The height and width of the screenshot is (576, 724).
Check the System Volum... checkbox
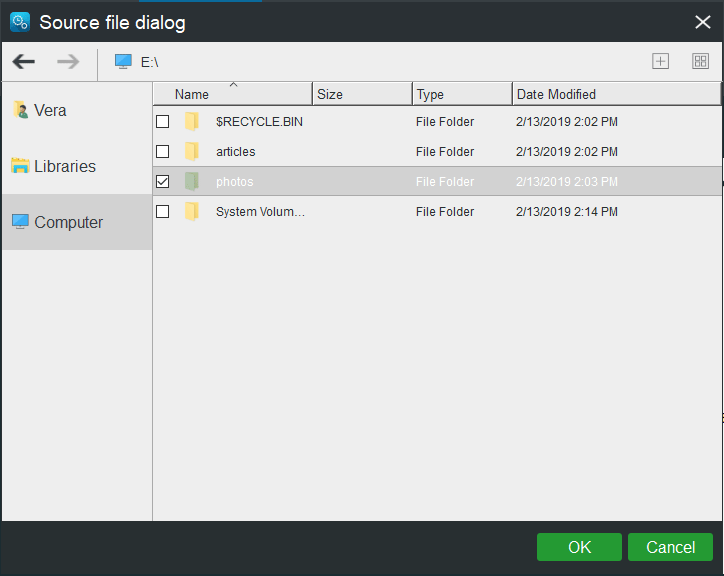tap(163, 212)
